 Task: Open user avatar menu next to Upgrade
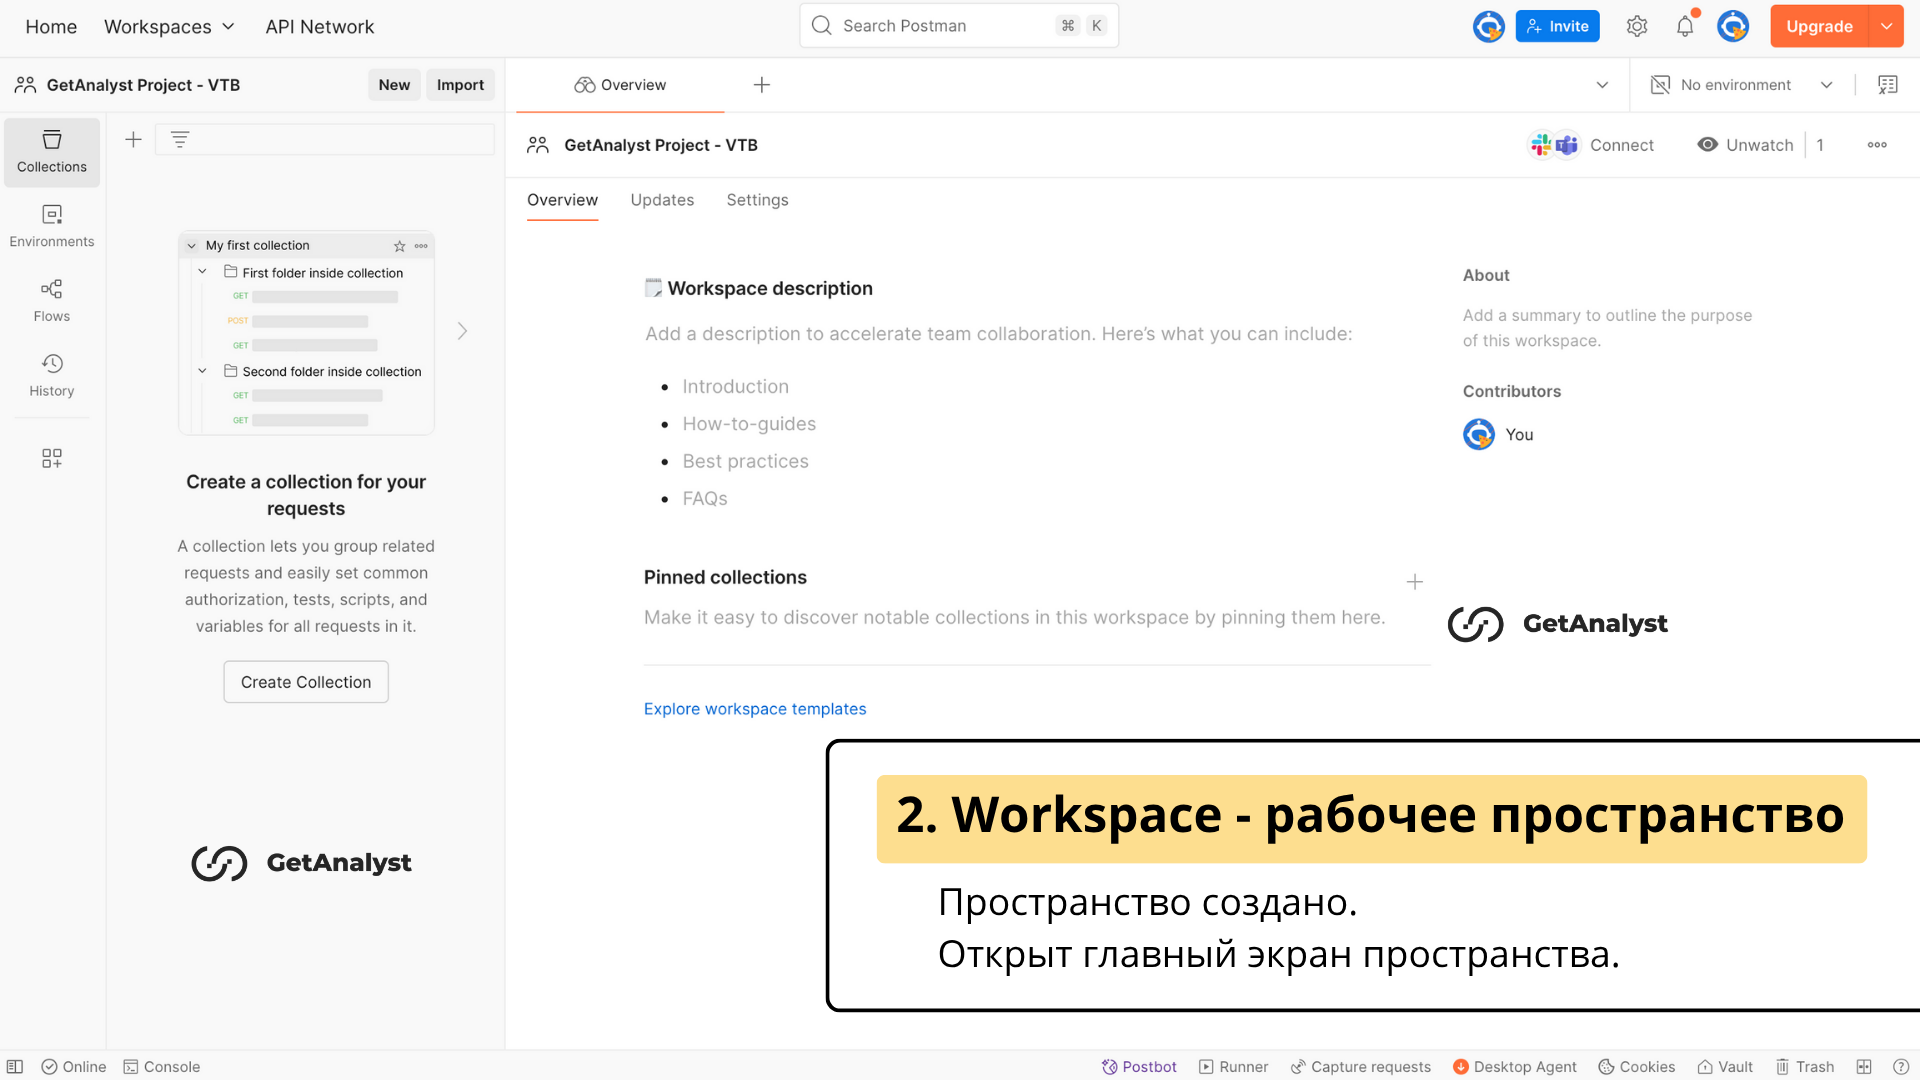tap(1733, 26)
